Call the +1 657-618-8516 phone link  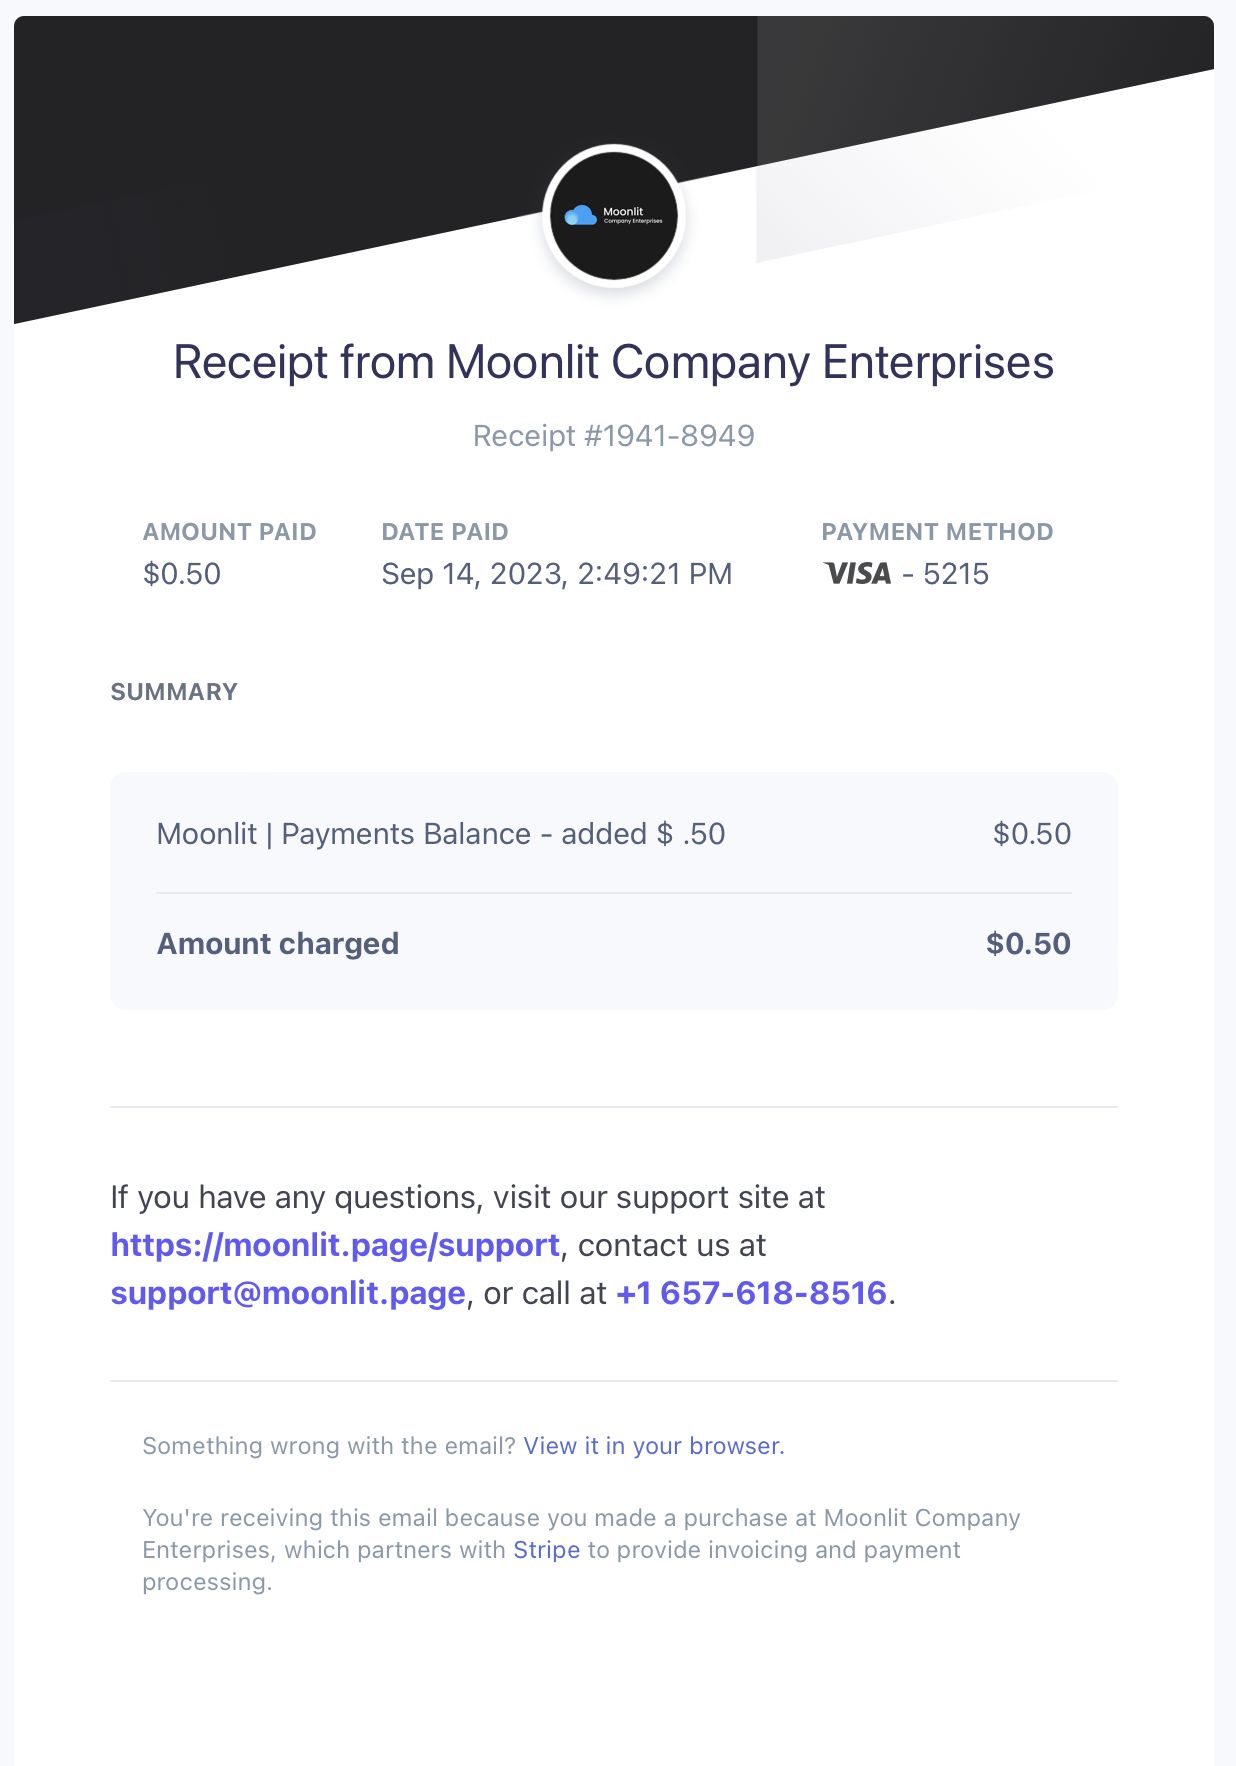pyautogui.click(x=752, y=1293)
